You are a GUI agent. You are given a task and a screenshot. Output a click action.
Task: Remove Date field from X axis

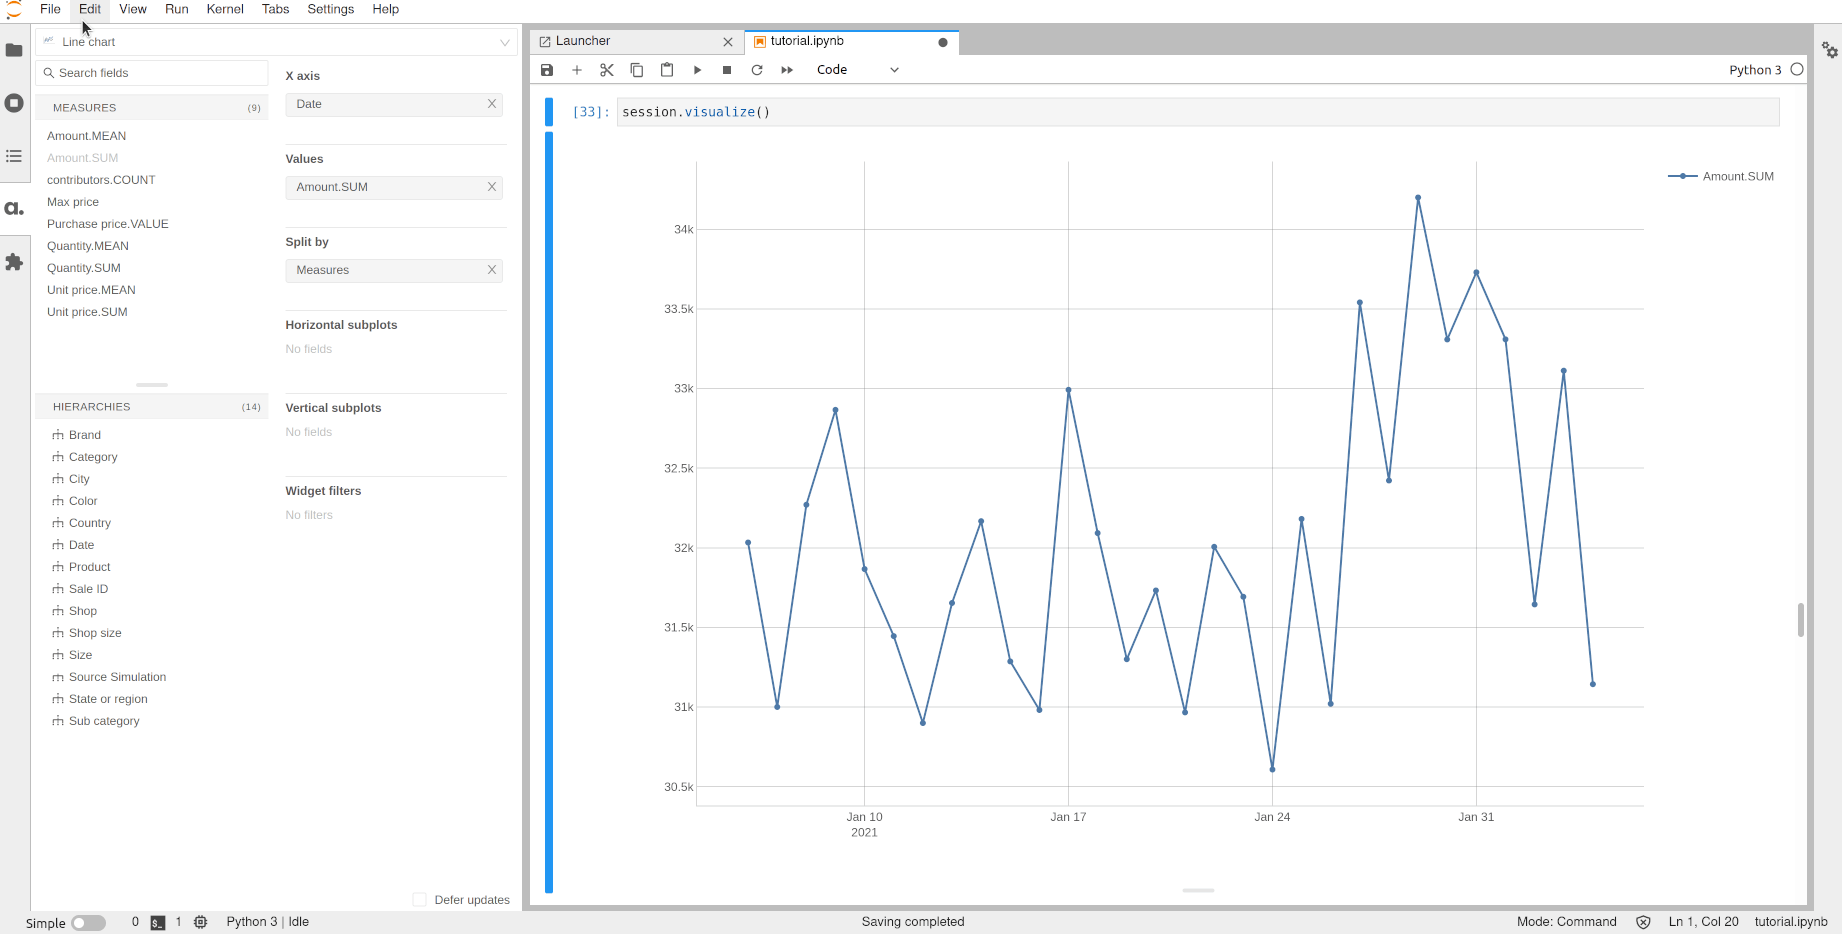492,104
